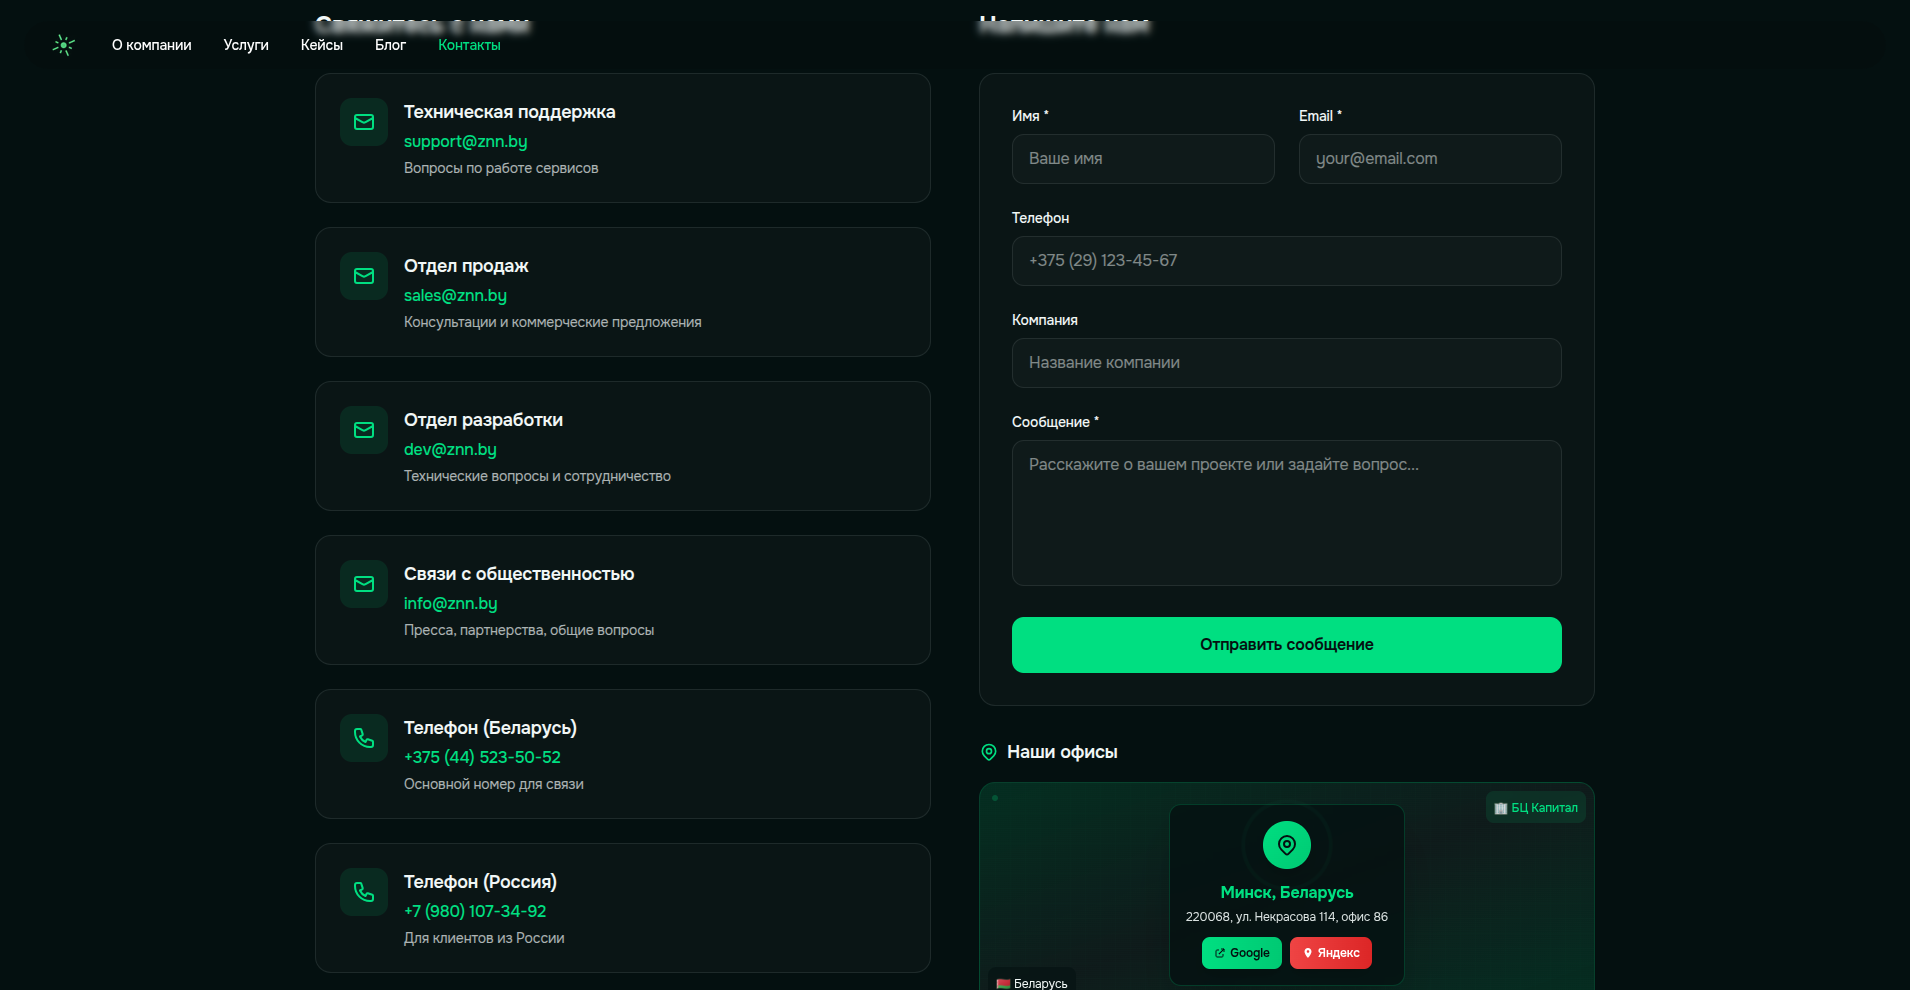Click the Technical support envelope icon
The width and height of the screenshot is (1910, 990).
click(364, 122)
